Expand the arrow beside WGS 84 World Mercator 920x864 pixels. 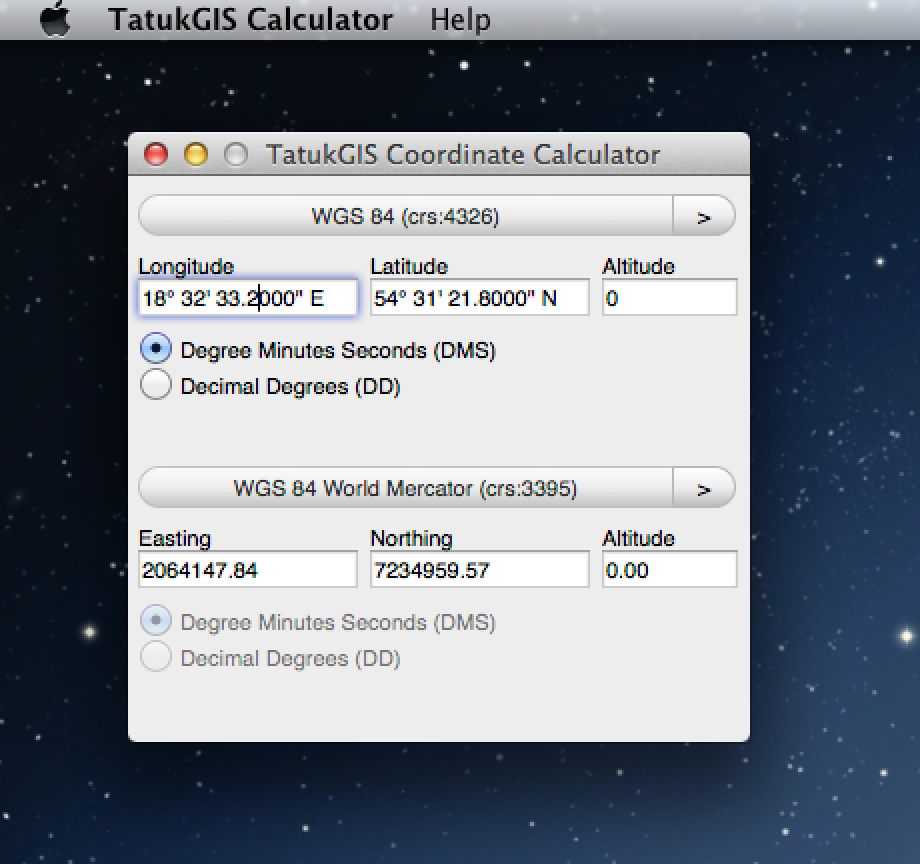pyautogui.click(x=703, y=488)
